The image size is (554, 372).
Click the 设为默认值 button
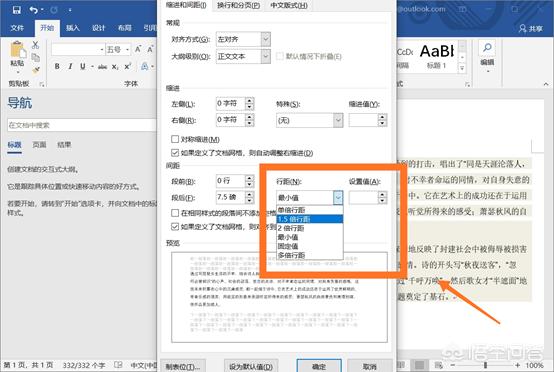[251, 367]
